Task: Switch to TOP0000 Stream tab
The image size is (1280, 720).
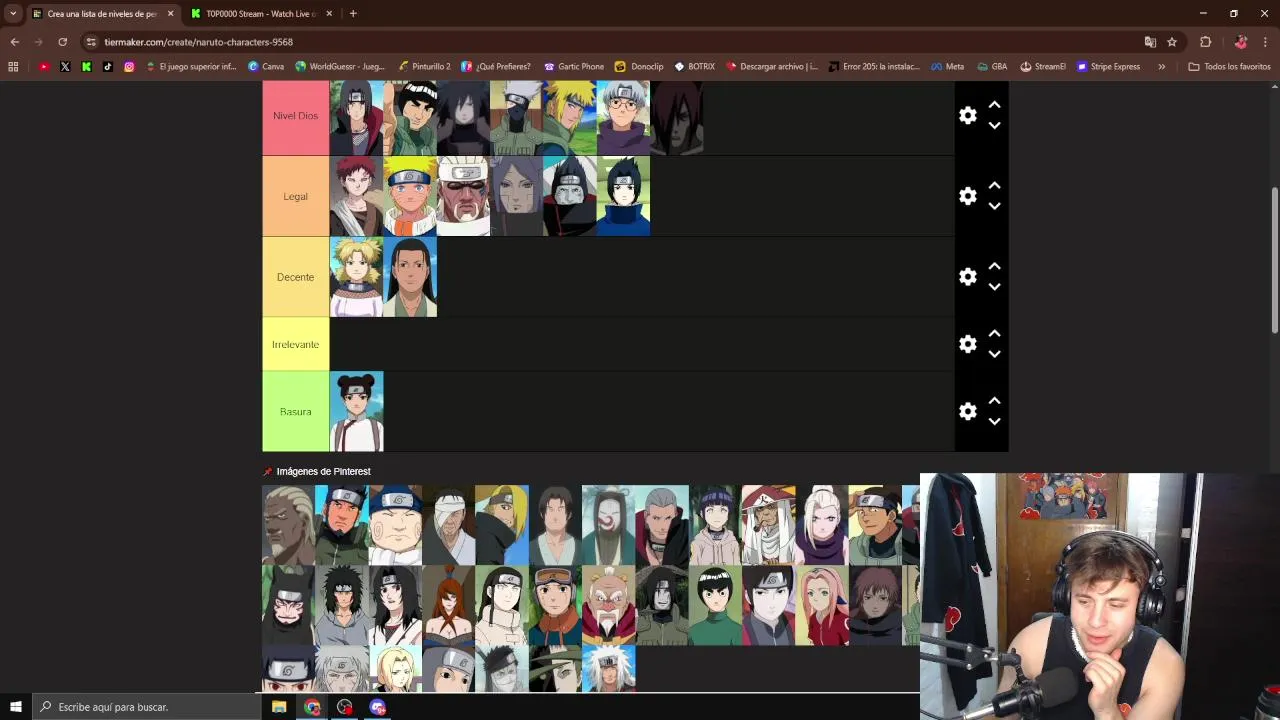Action: click(260, 14)
